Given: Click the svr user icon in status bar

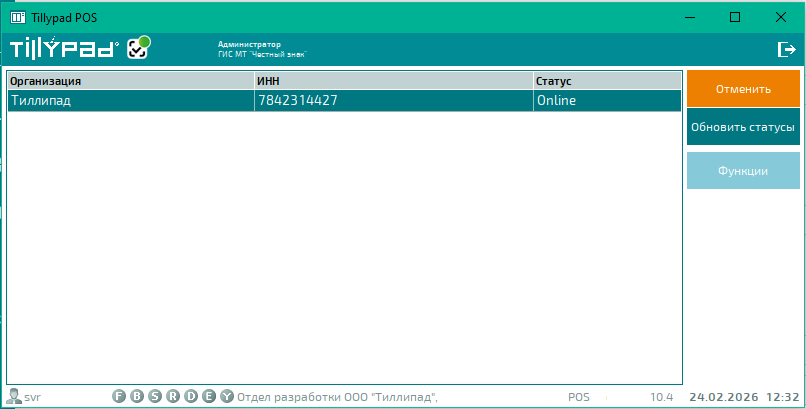Looking at the screenshot, I should (14, 397).
